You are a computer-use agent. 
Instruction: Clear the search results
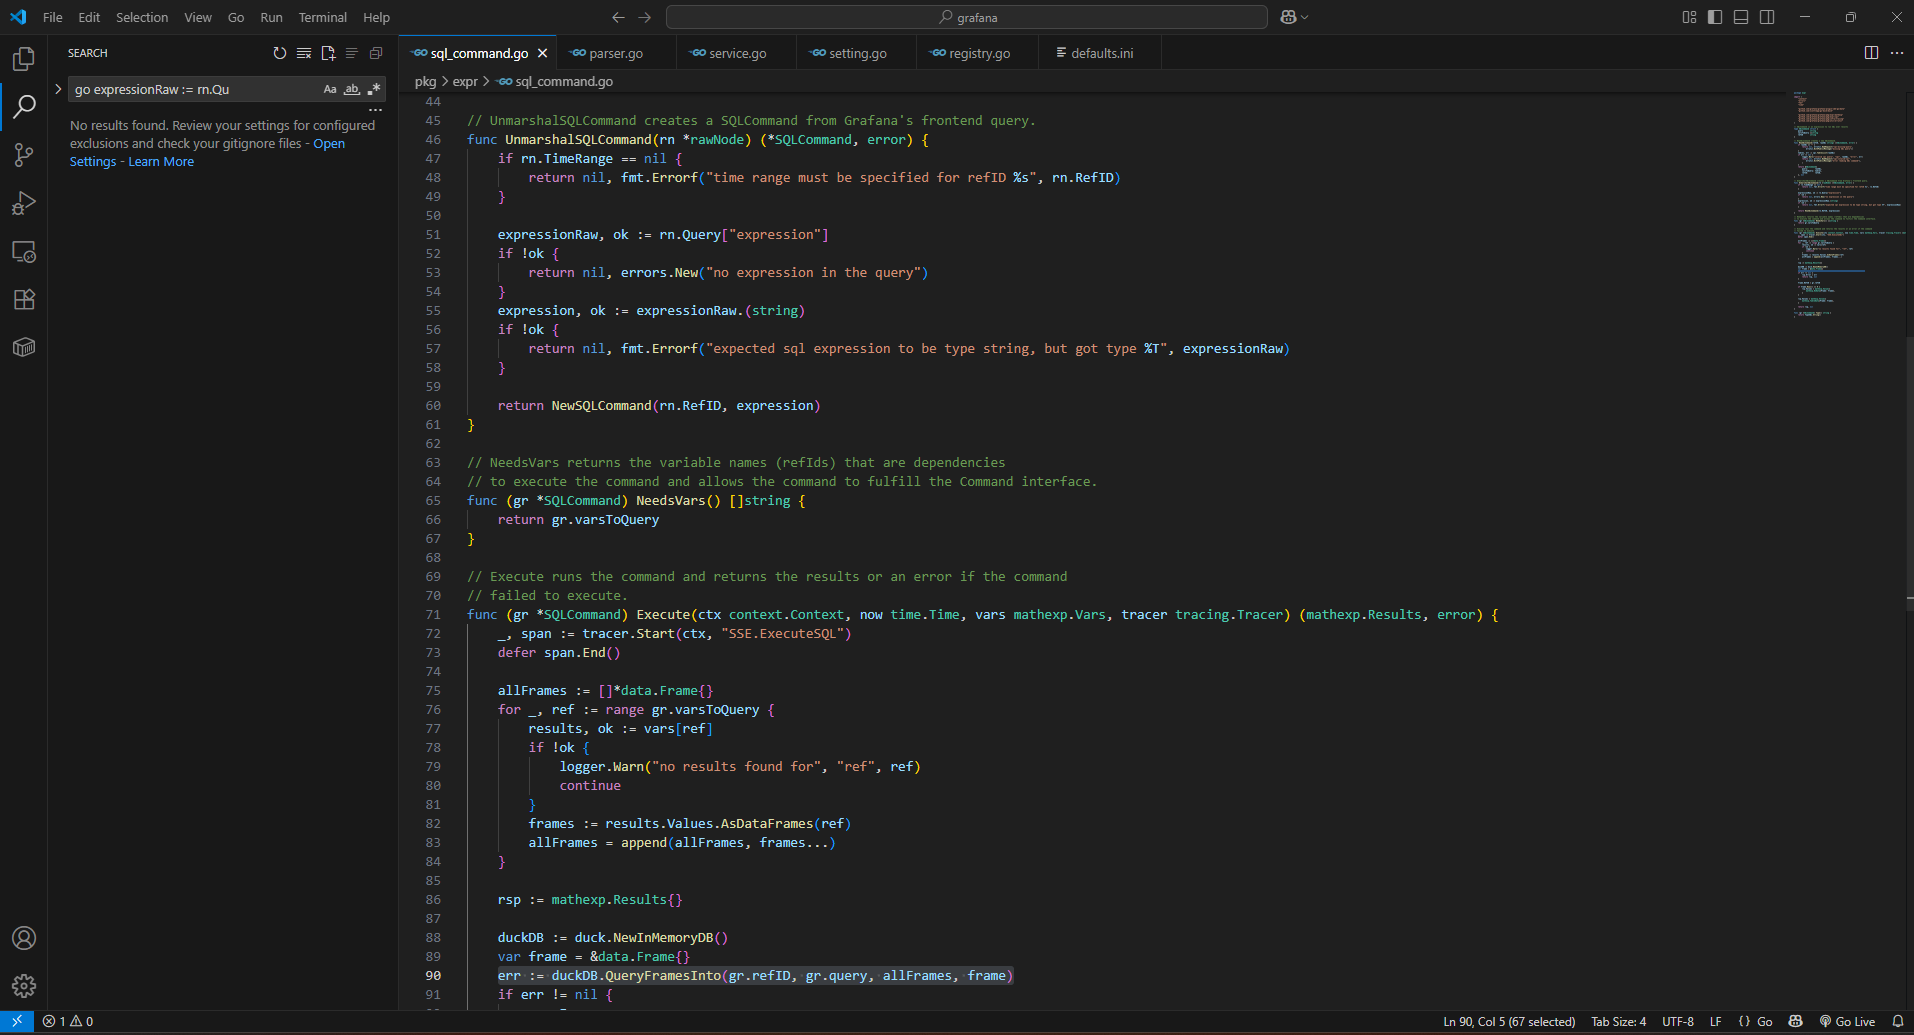tap(304, 53)
